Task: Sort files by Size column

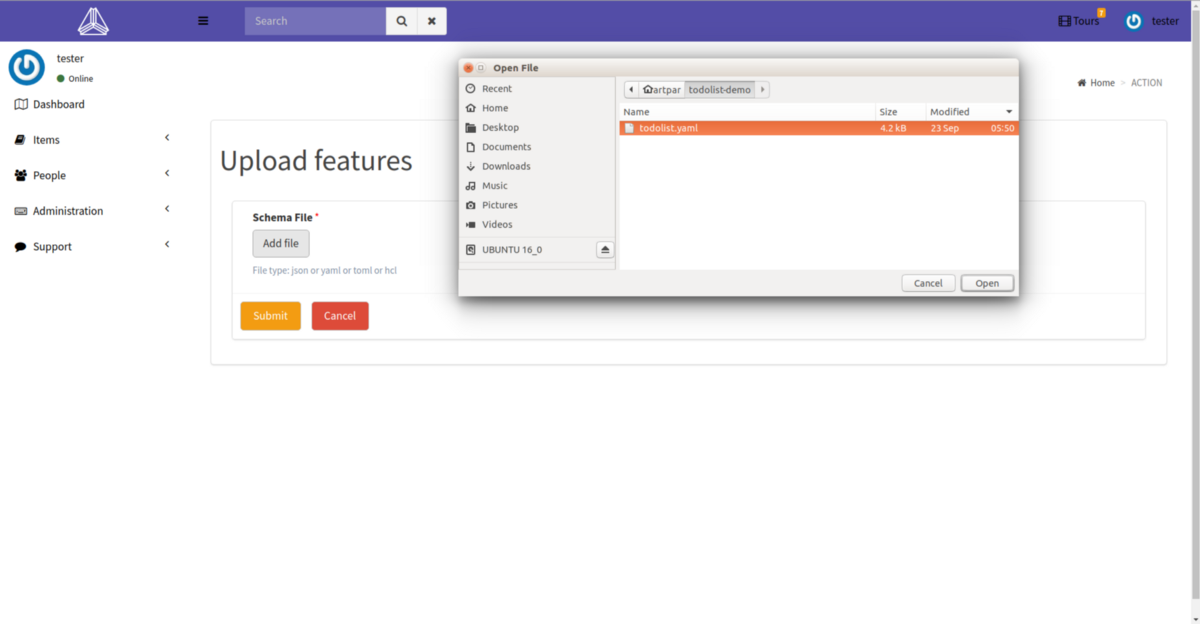Action: pyautogui.click(x=900, y=112)
